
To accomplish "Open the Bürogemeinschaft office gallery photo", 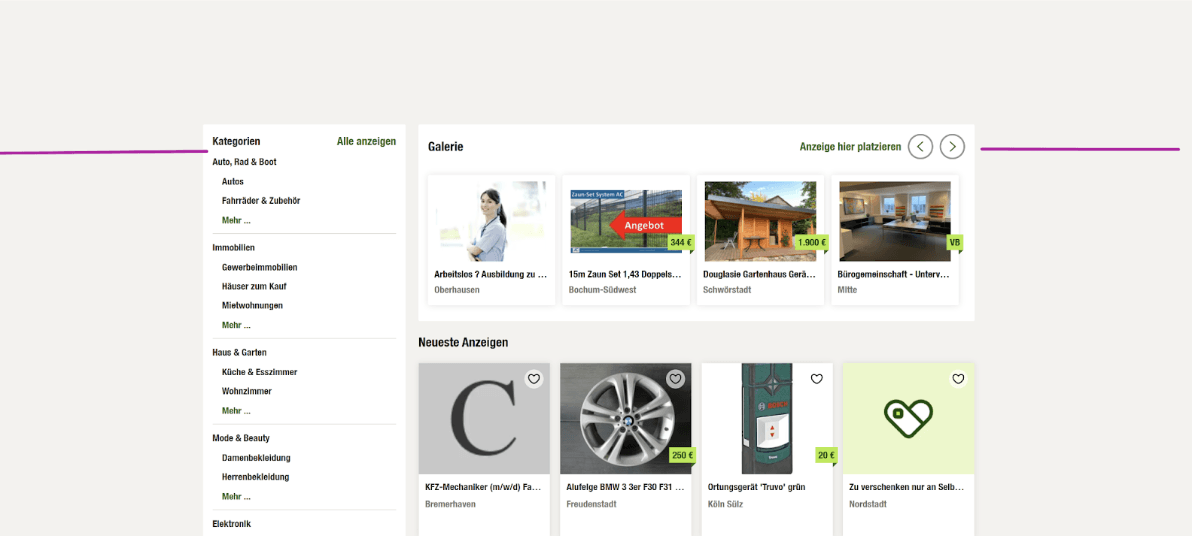I will point(894,220).
